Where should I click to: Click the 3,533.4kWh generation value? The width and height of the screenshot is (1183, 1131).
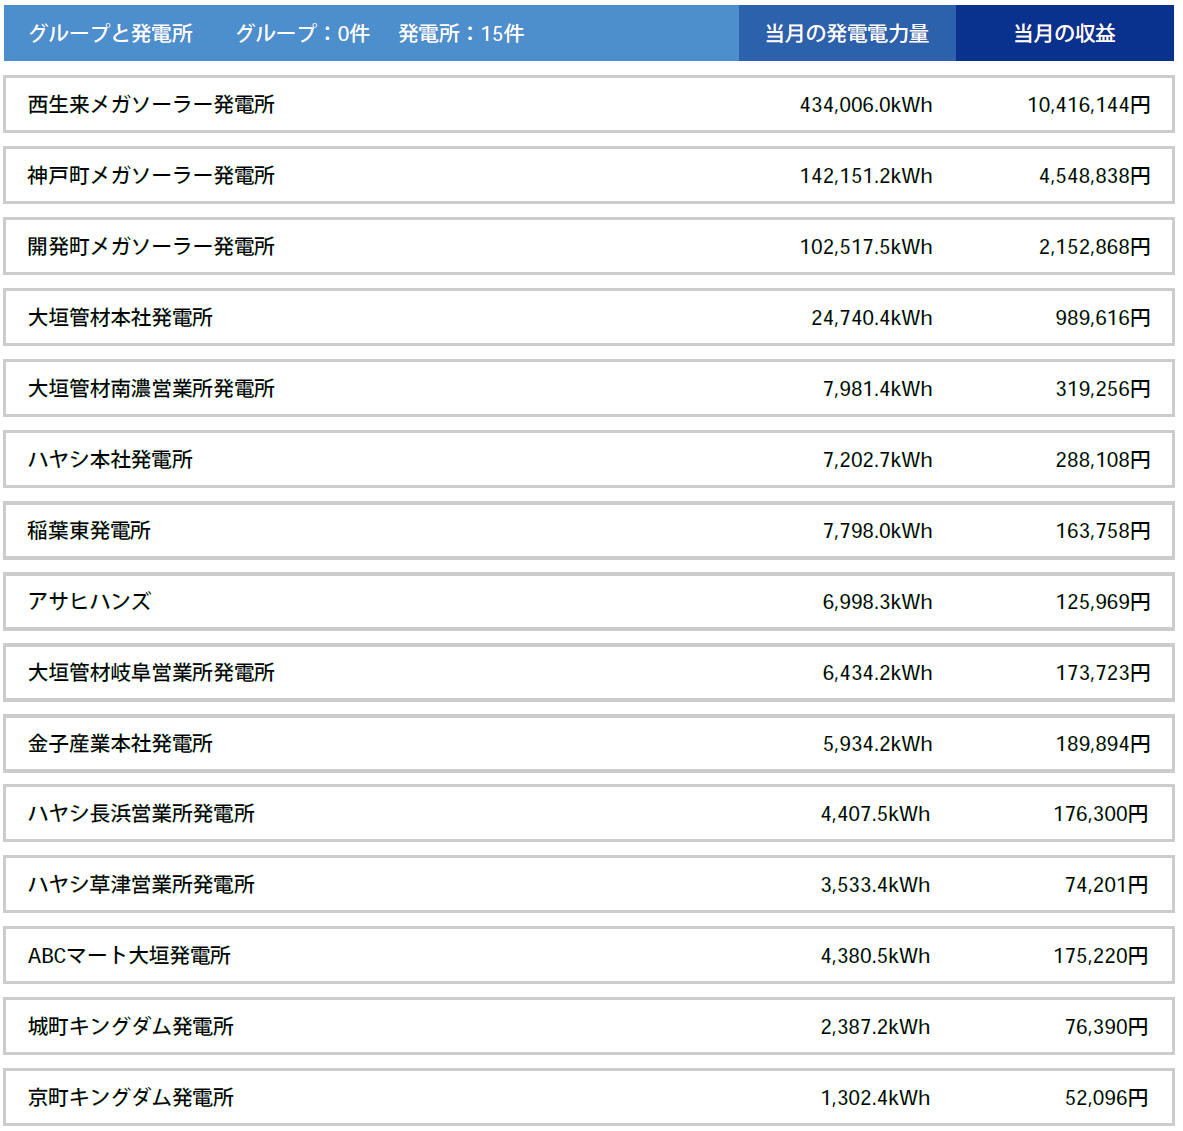875,884
